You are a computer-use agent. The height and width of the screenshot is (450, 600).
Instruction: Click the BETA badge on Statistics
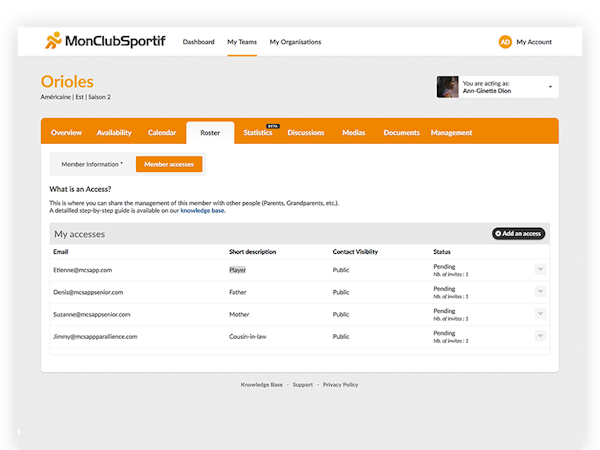[273, 126]
